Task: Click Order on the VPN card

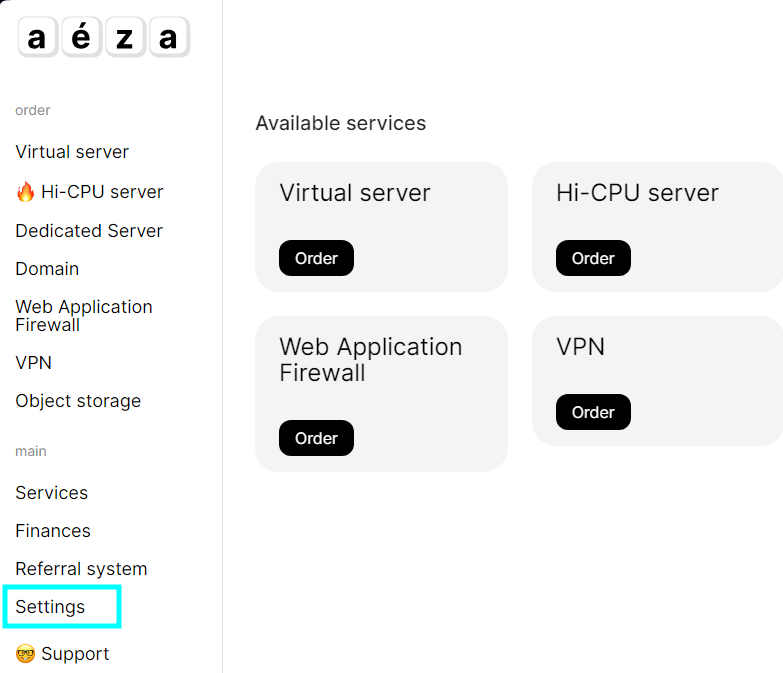Action: (593, 412)
